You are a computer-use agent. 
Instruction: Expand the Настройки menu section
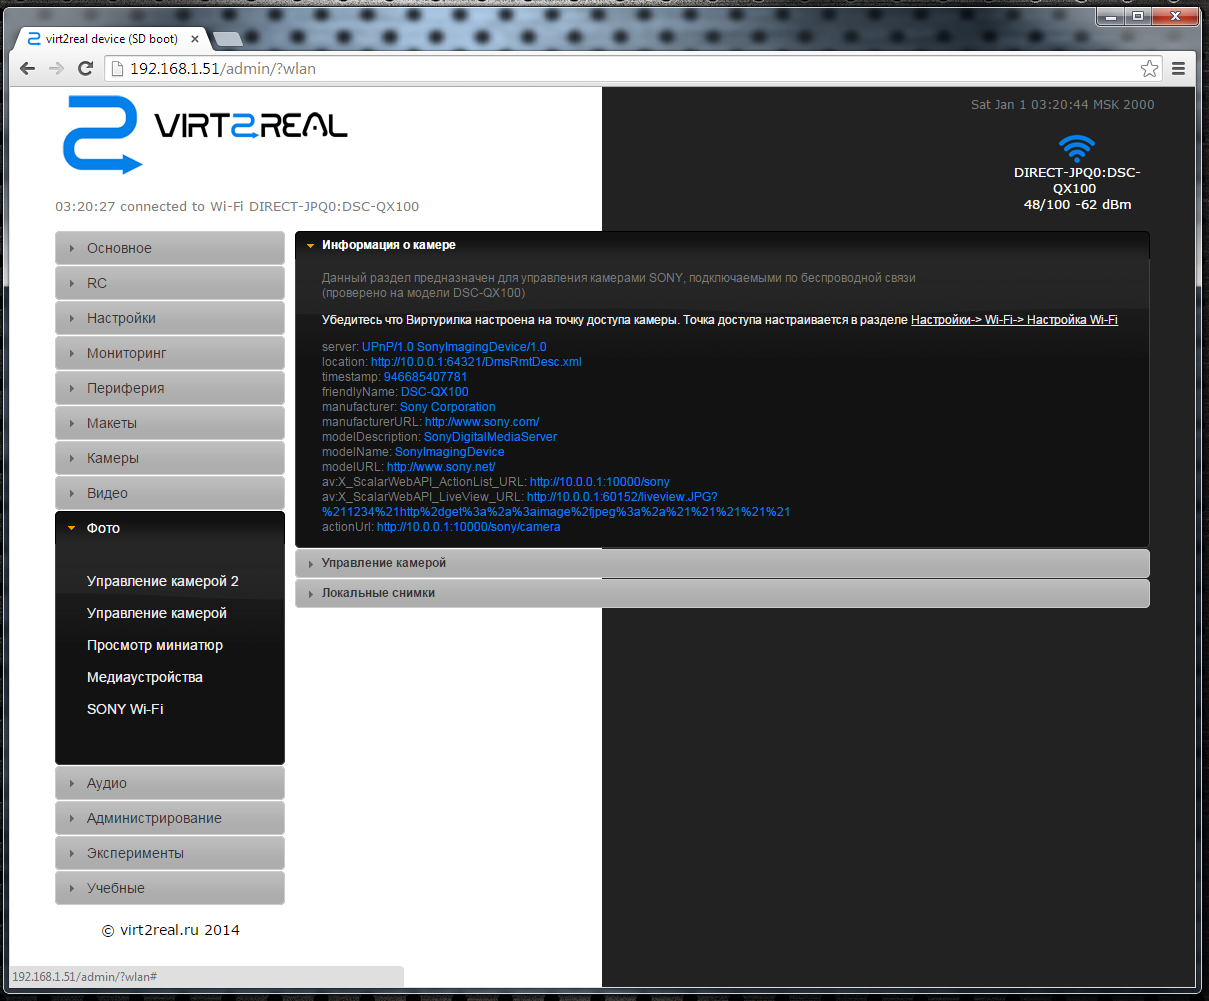170,318
